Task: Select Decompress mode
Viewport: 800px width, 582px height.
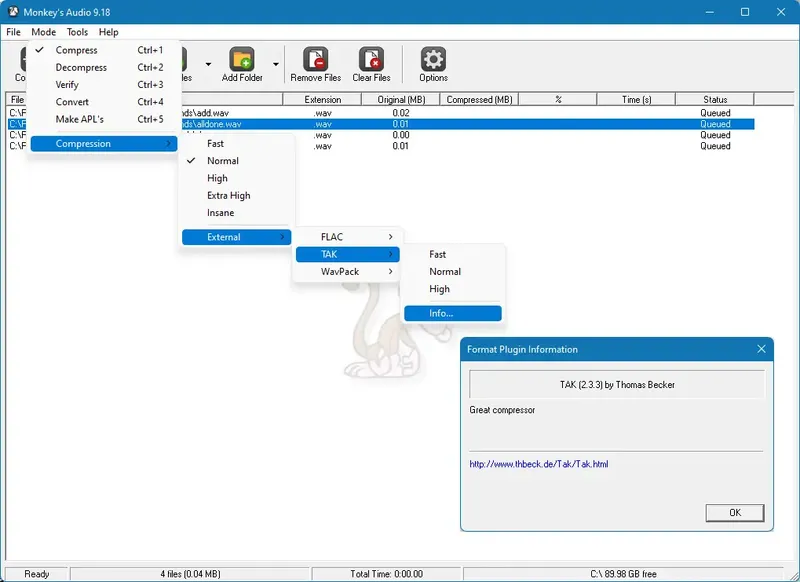Action: point(104,67)
